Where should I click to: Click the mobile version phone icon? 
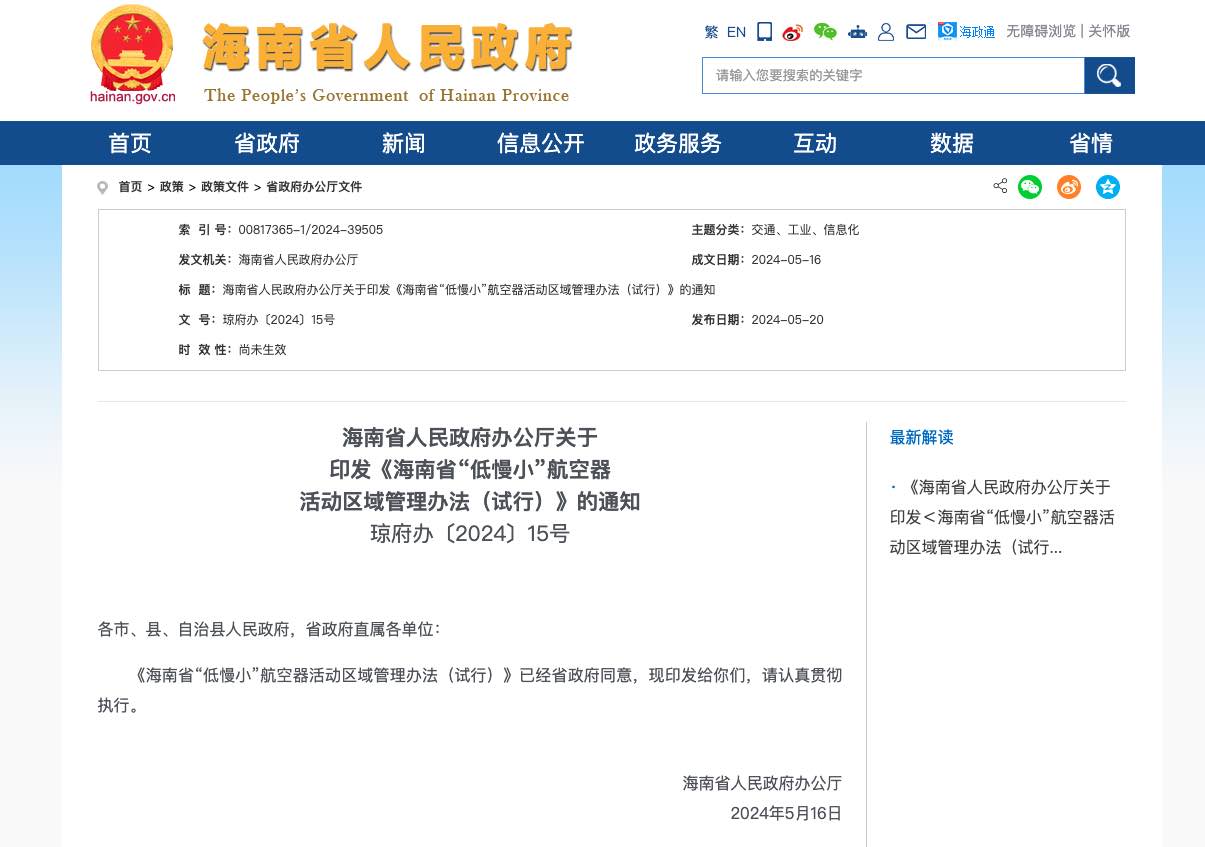(764, 32)
